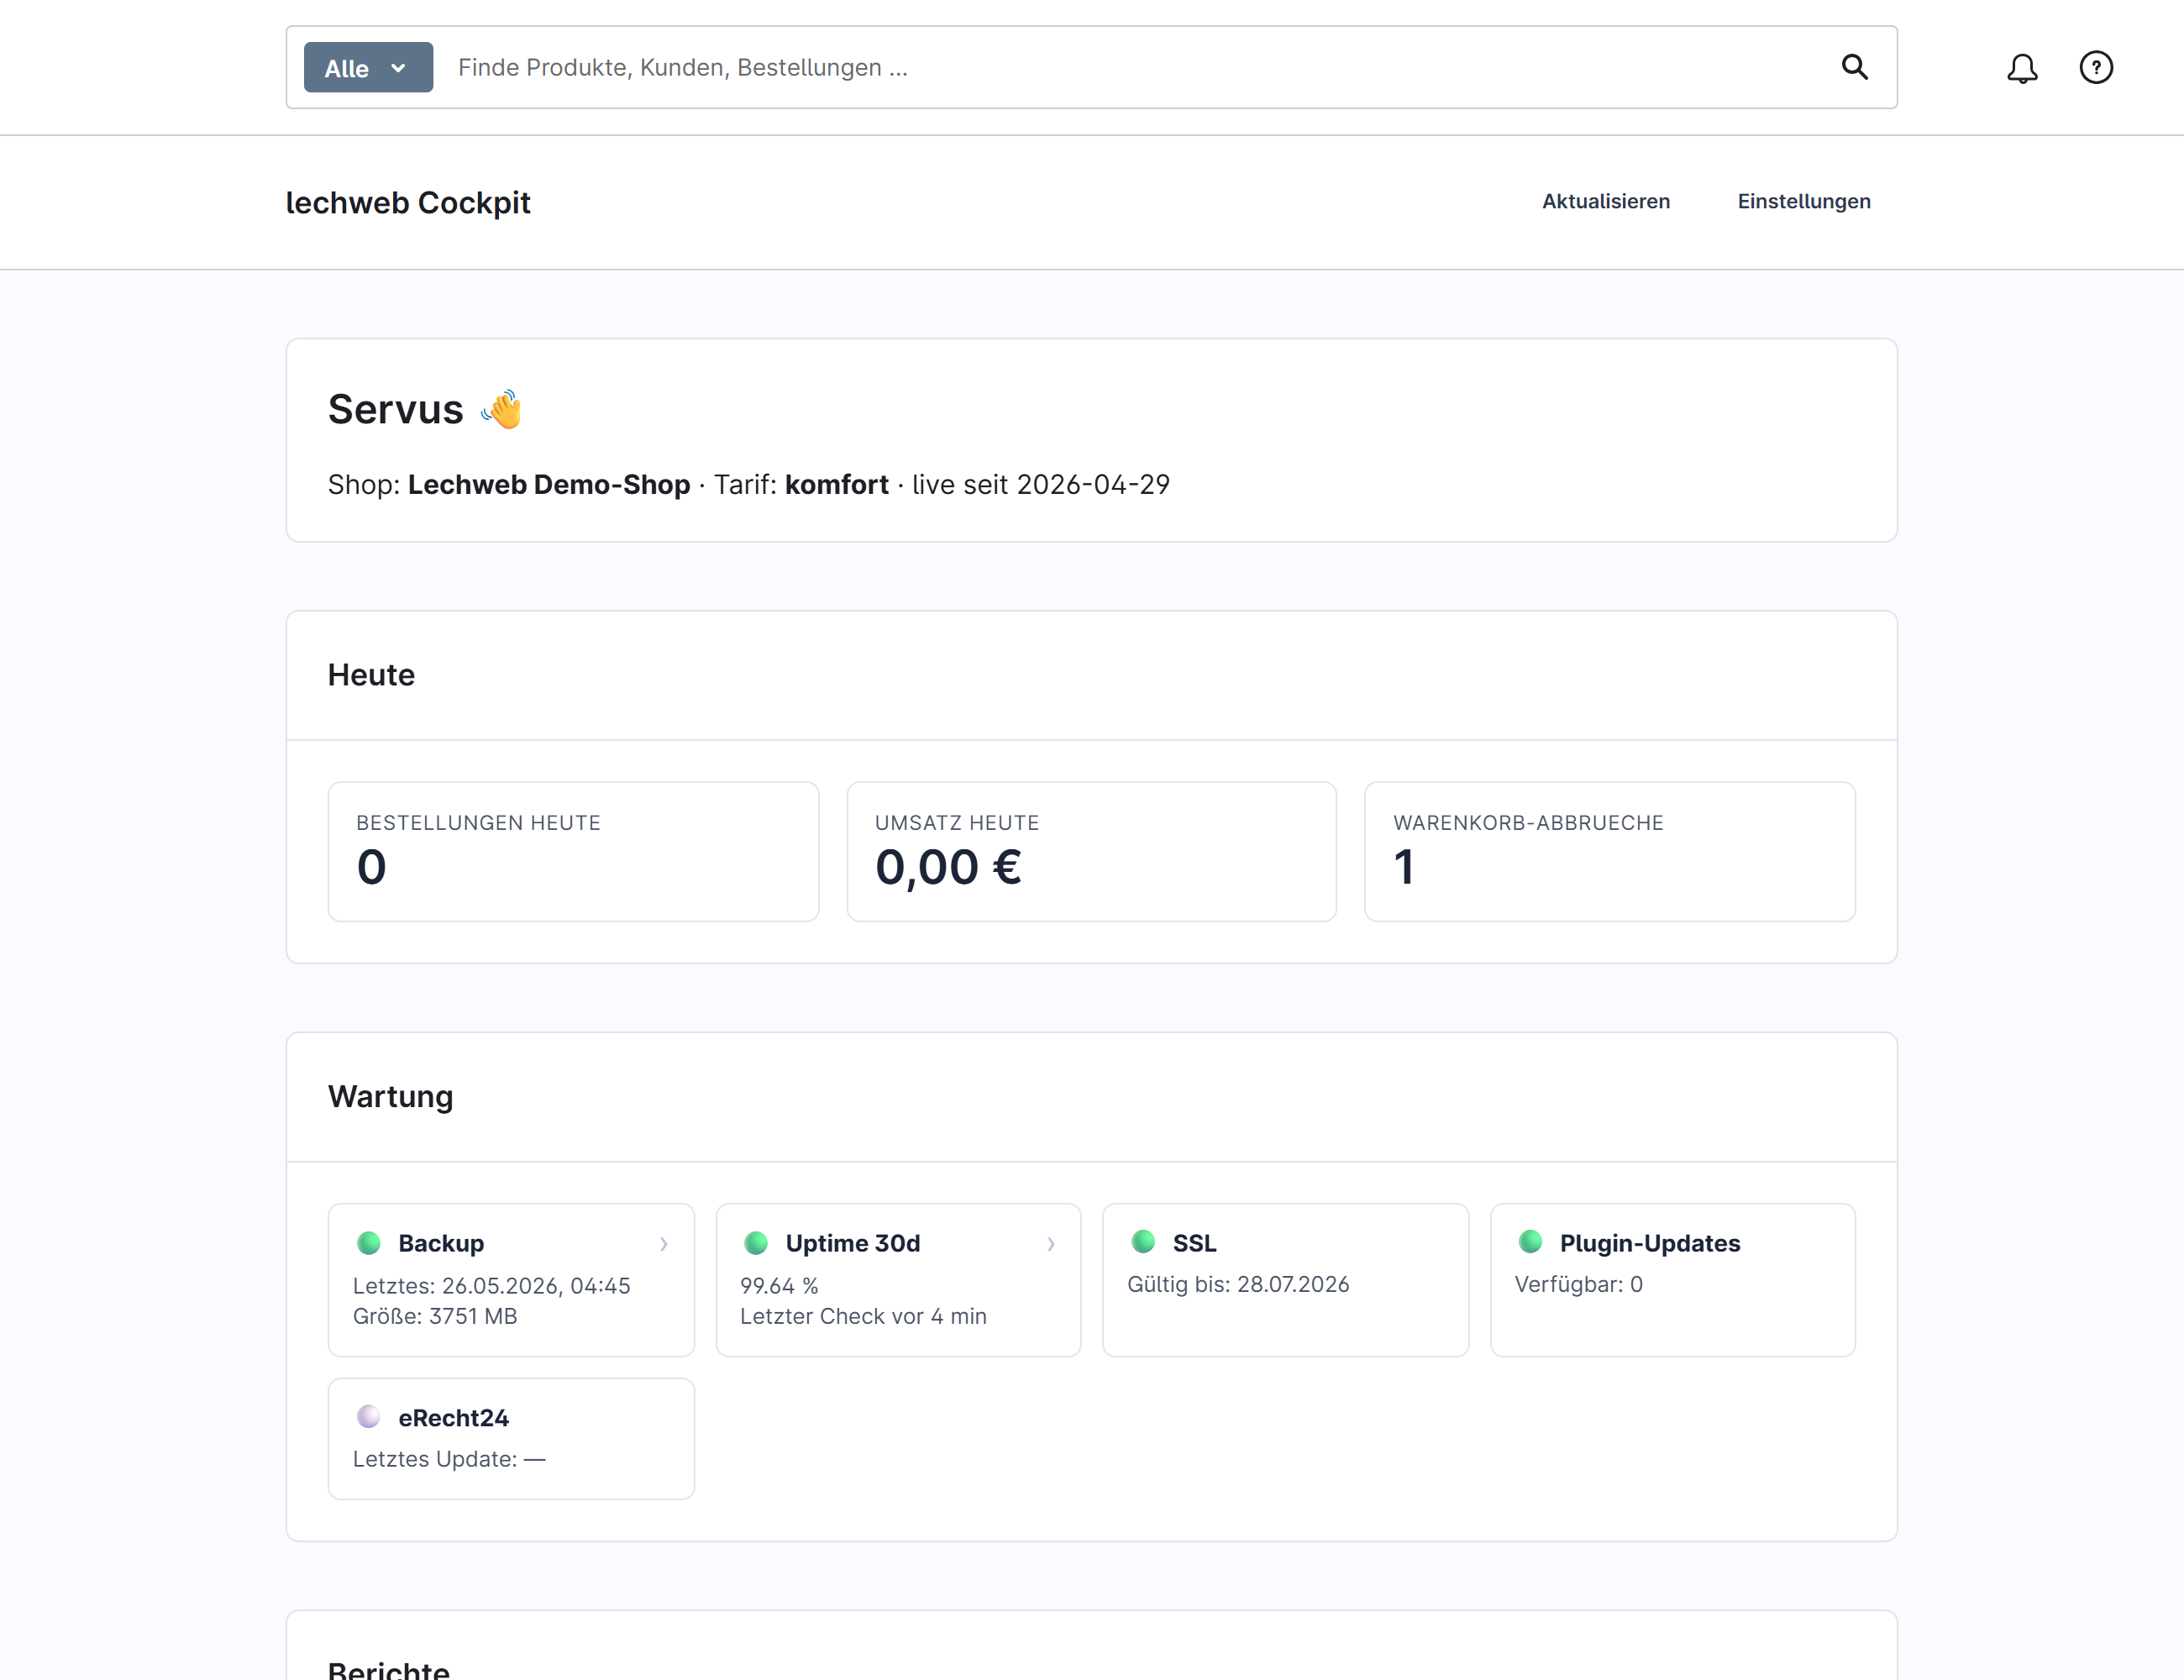Click the Umsatz Heute value 0,00 €
Viewport: 2184px width, 1680px height.
pyautogui.click(x=948, y=867)
